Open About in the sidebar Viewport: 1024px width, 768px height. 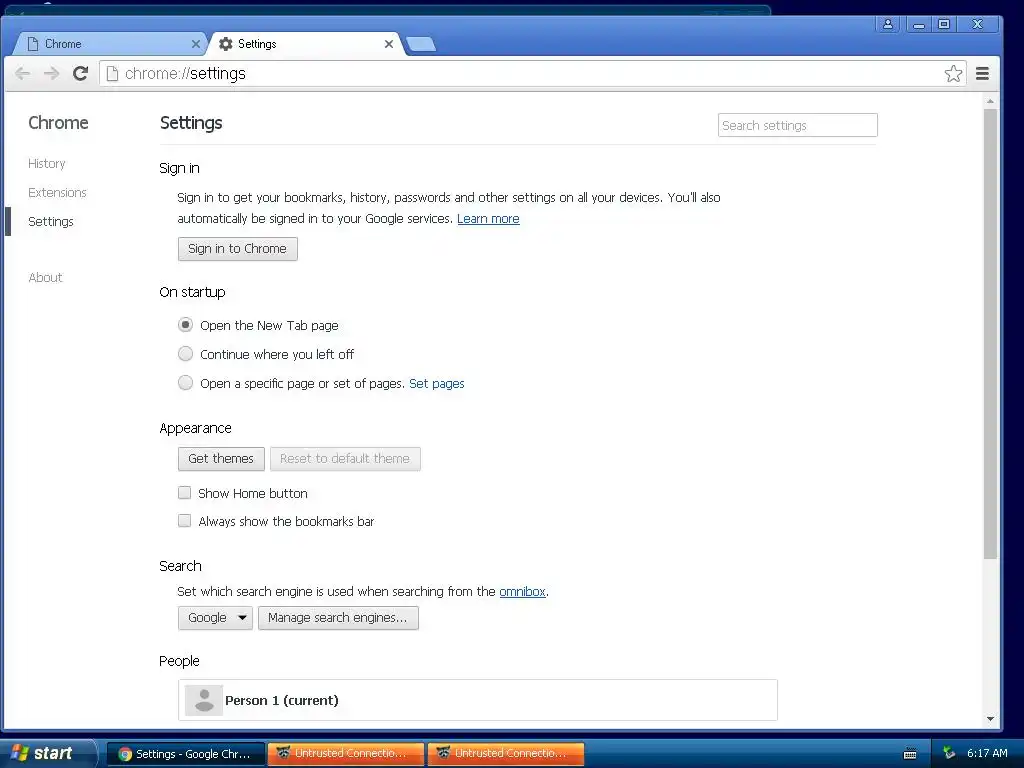[45, 278]
